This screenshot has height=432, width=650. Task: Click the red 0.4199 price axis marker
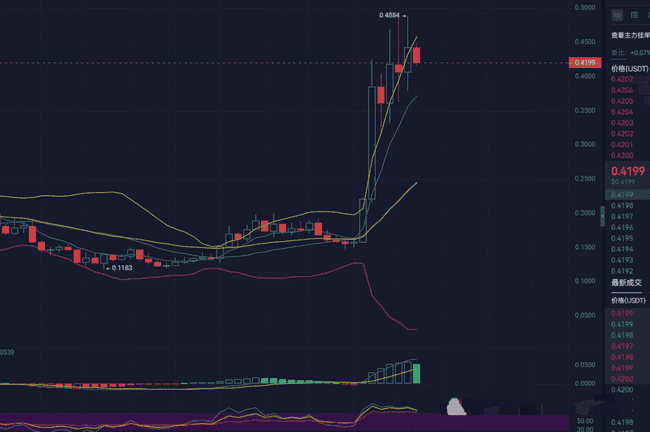coord(585,63)
